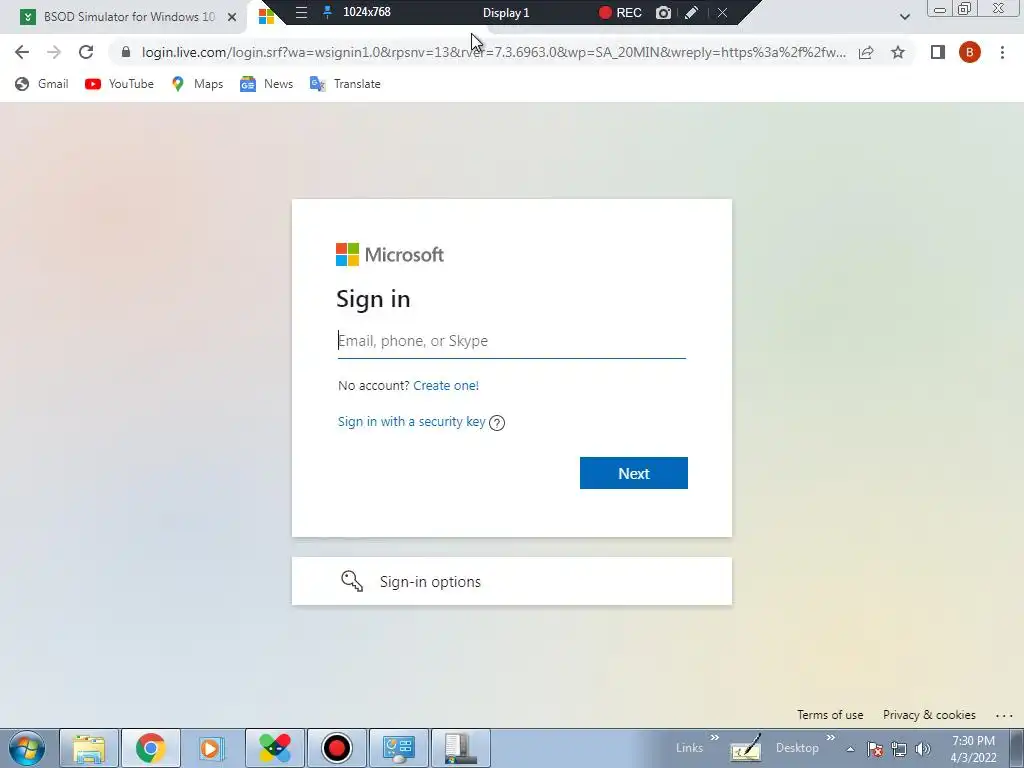Show hidden tray icons arrow
Image resolution: width=1024 pixels, height=768 pixels.
[x=850, y=749]
